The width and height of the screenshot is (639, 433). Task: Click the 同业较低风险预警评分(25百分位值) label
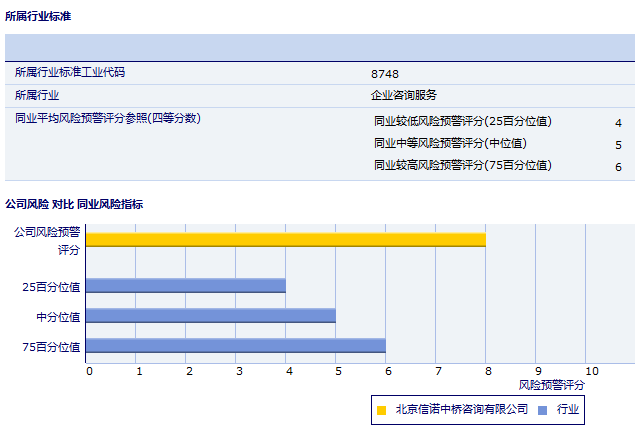pyautogui.click(x=462, y=121)
